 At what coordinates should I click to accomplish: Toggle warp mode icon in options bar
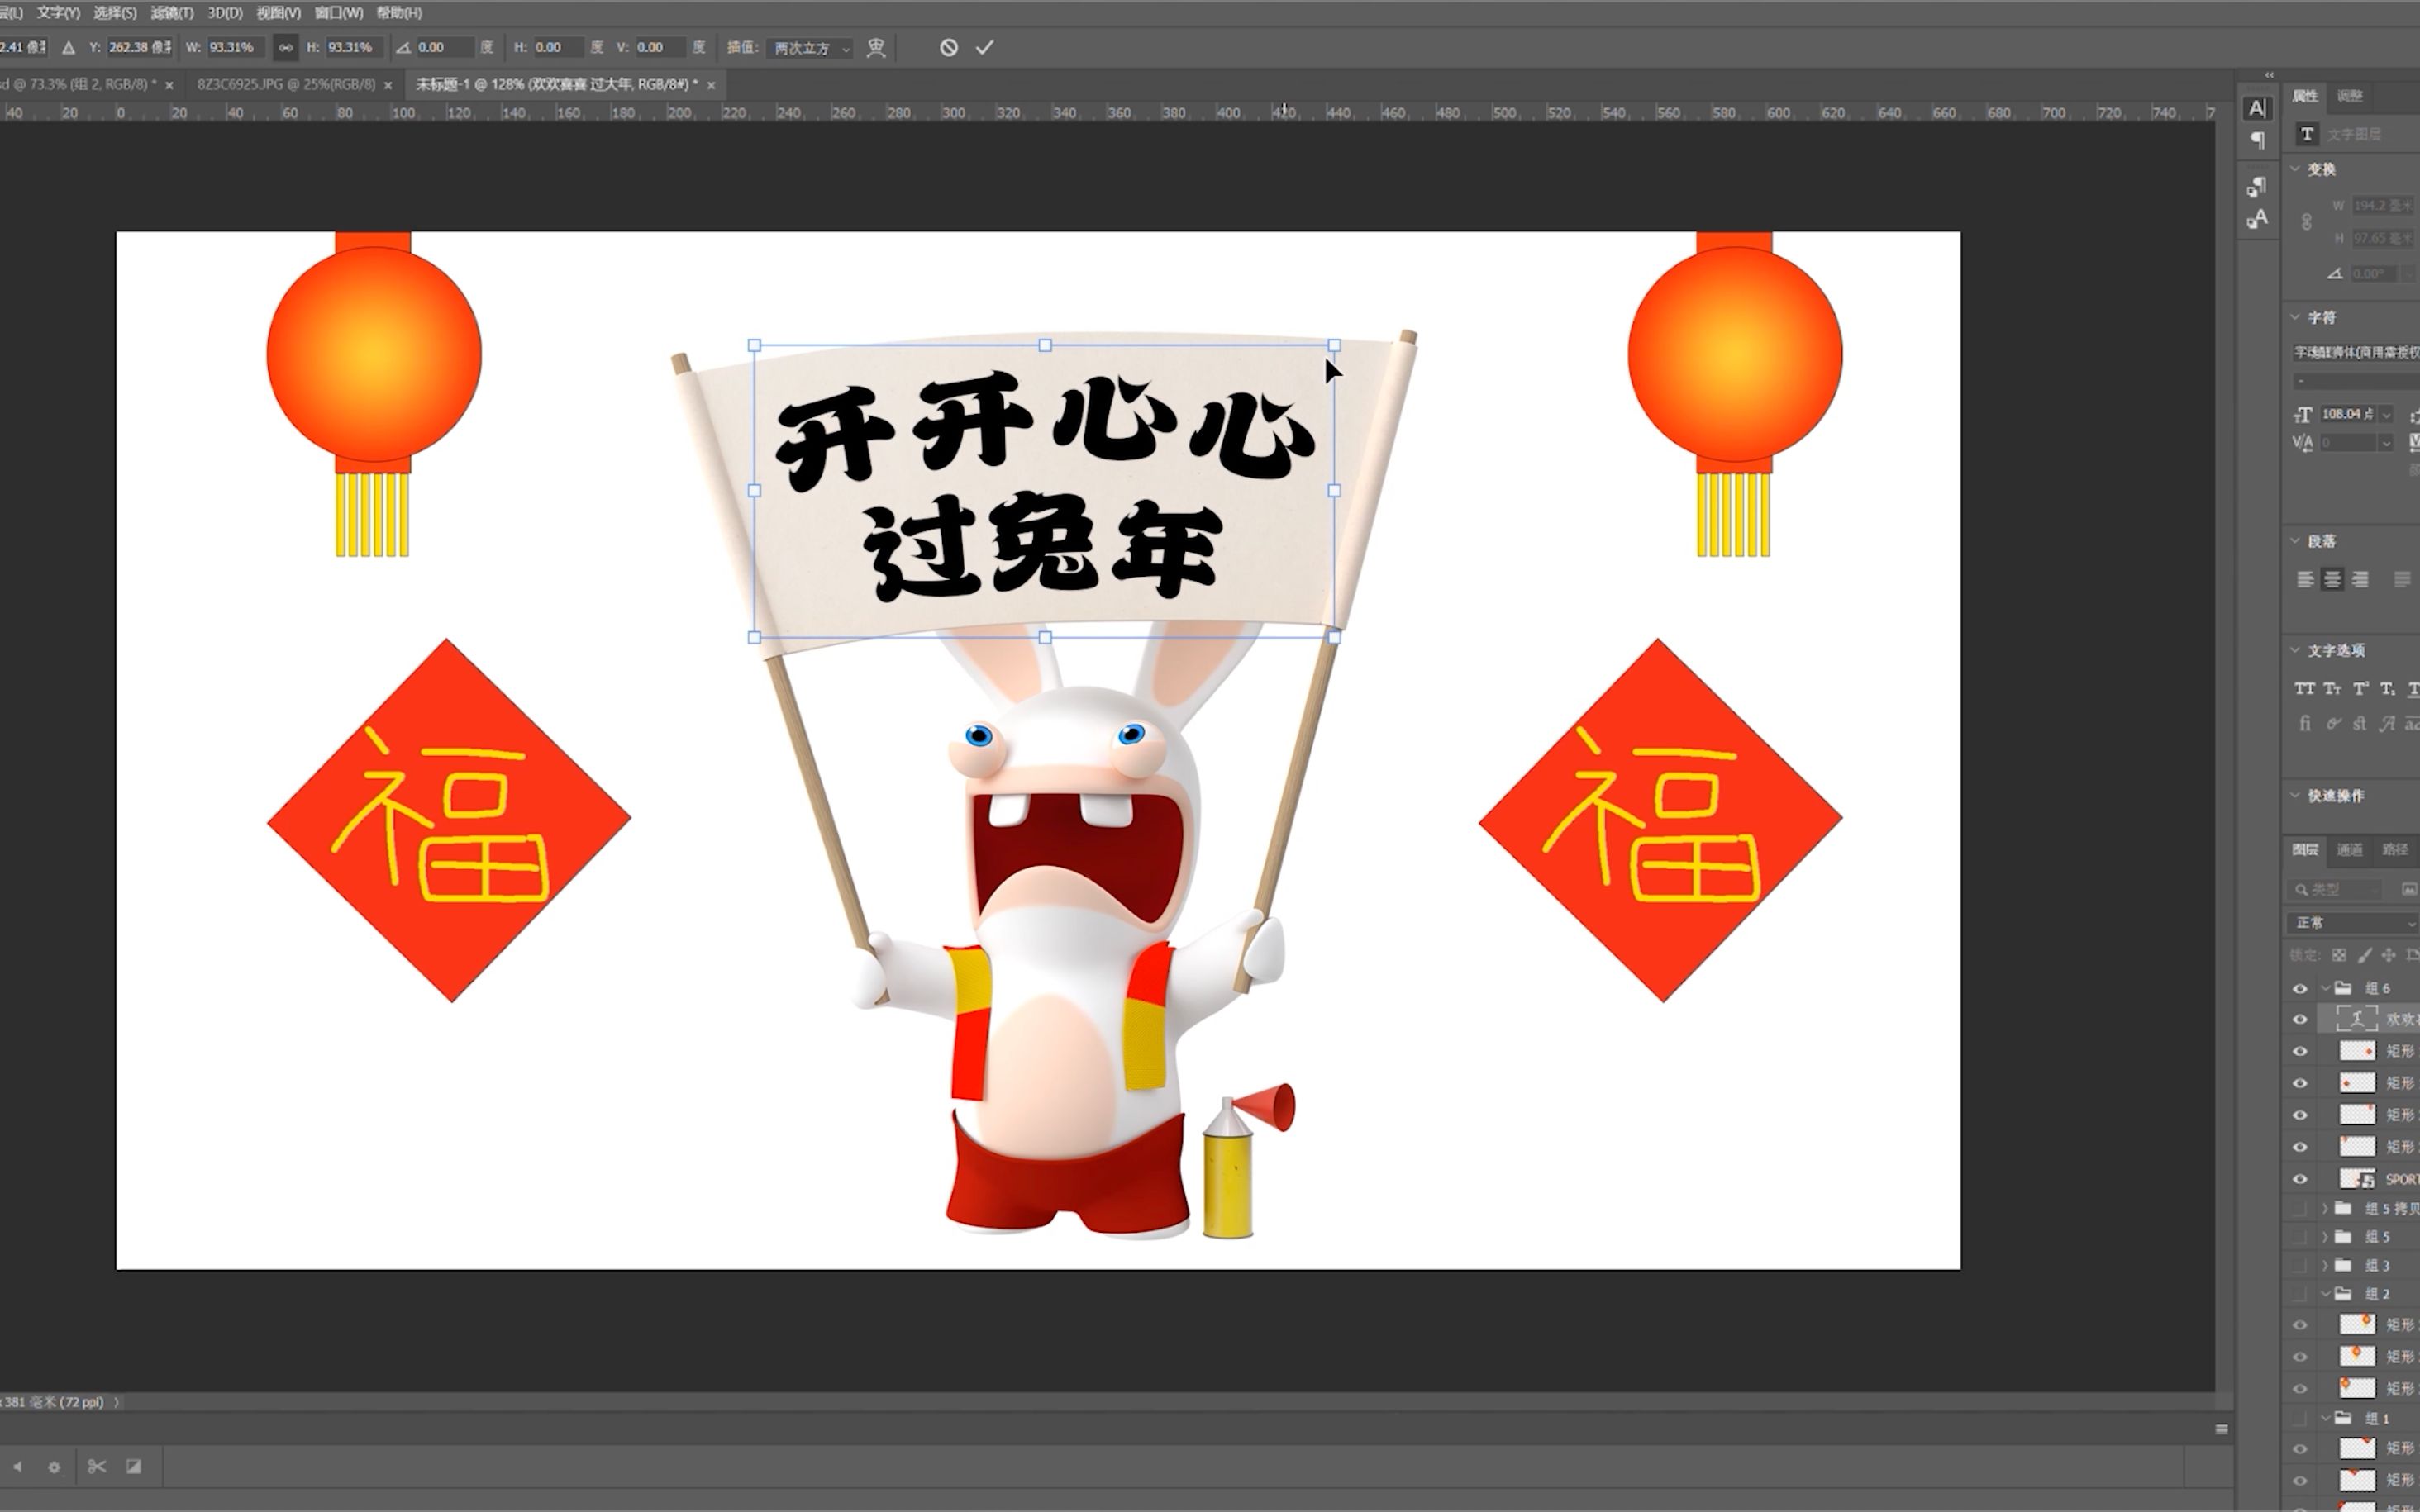click(x=876, y=47)
